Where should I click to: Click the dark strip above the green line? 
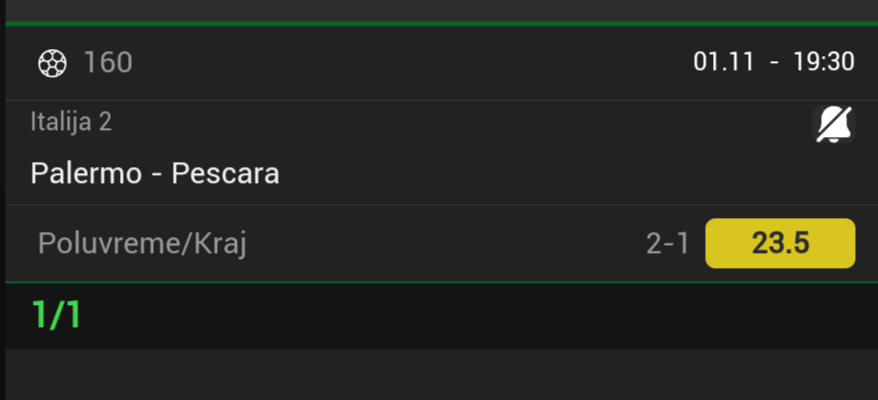(439, 9)
